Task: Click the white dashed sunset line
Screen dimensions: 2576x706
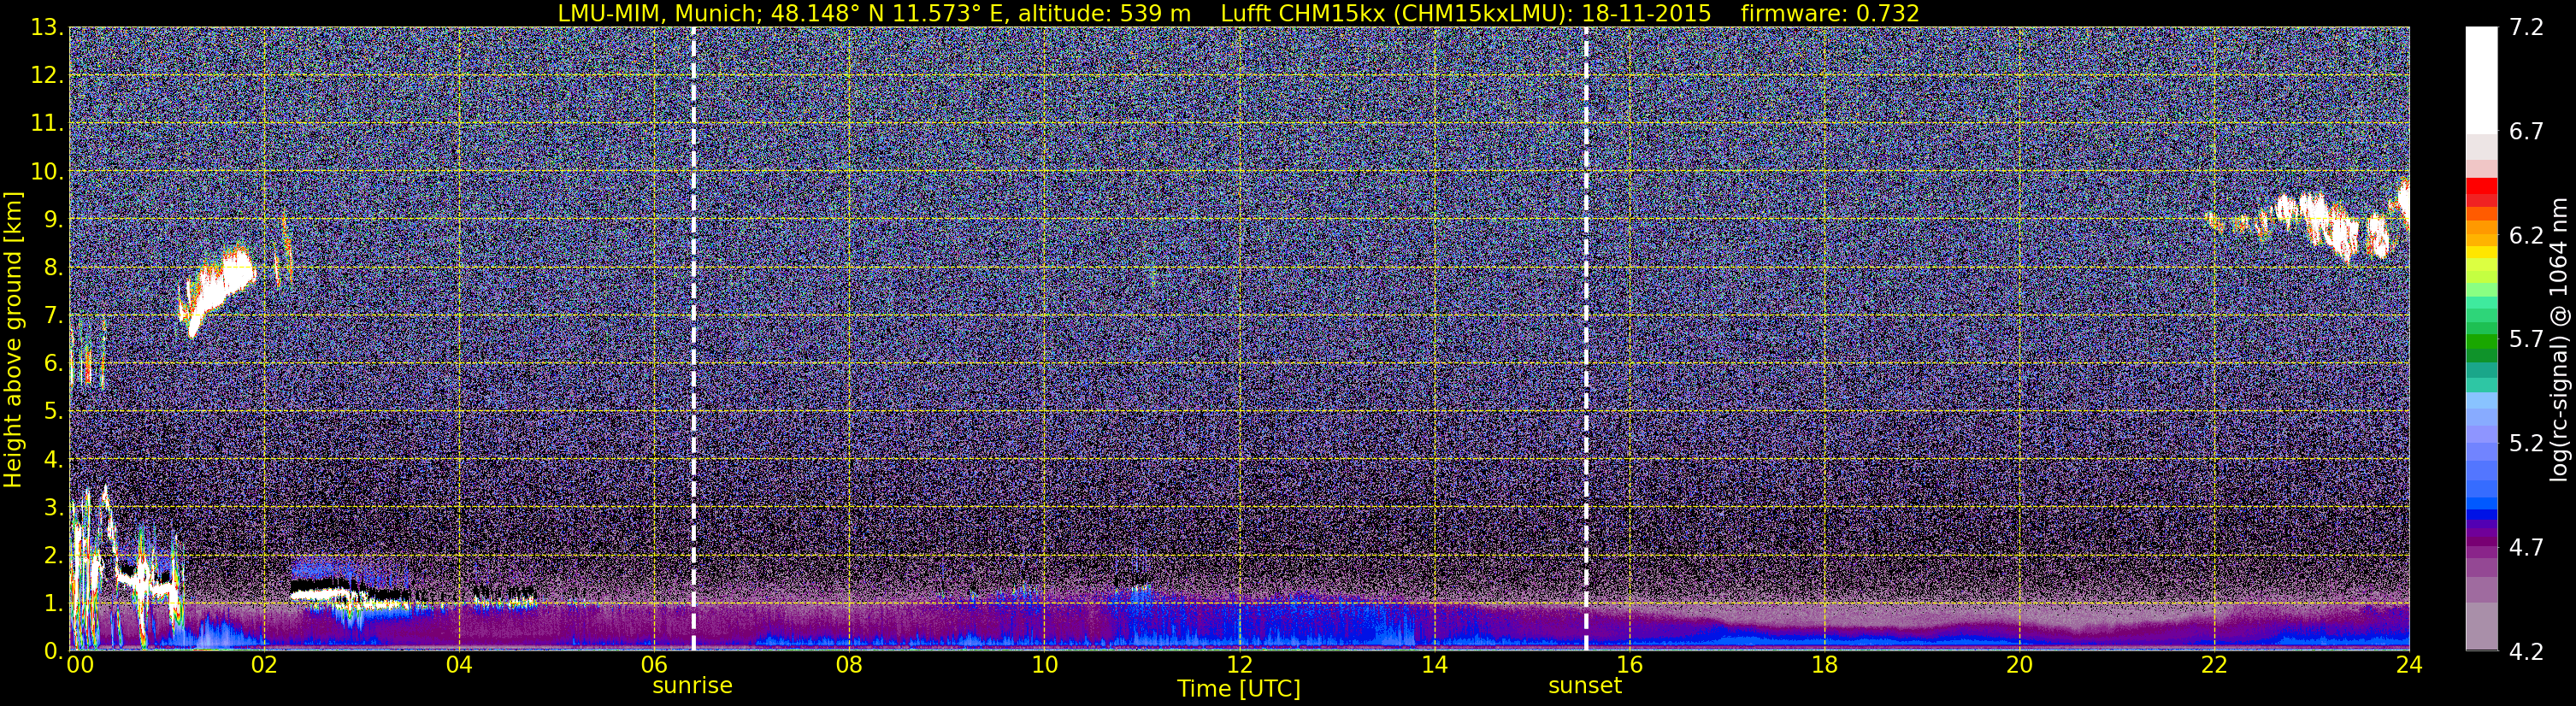Action: [1586, 339]
